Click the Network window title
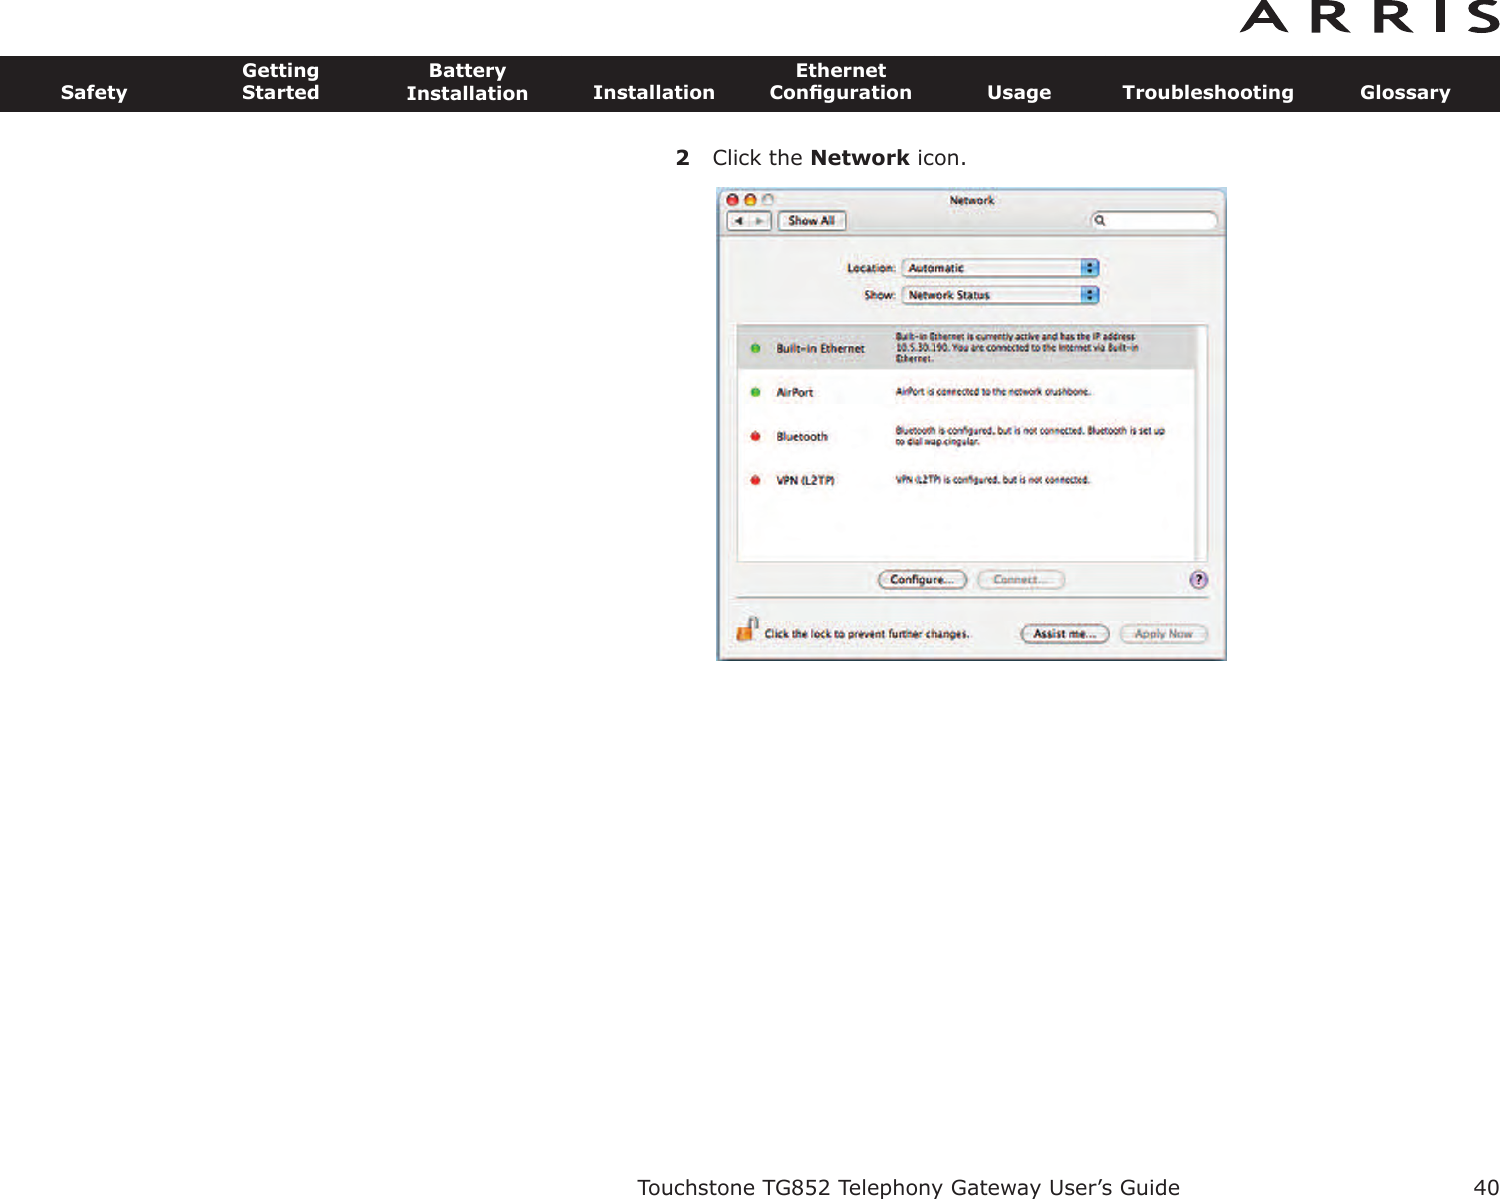 point(972,200)
